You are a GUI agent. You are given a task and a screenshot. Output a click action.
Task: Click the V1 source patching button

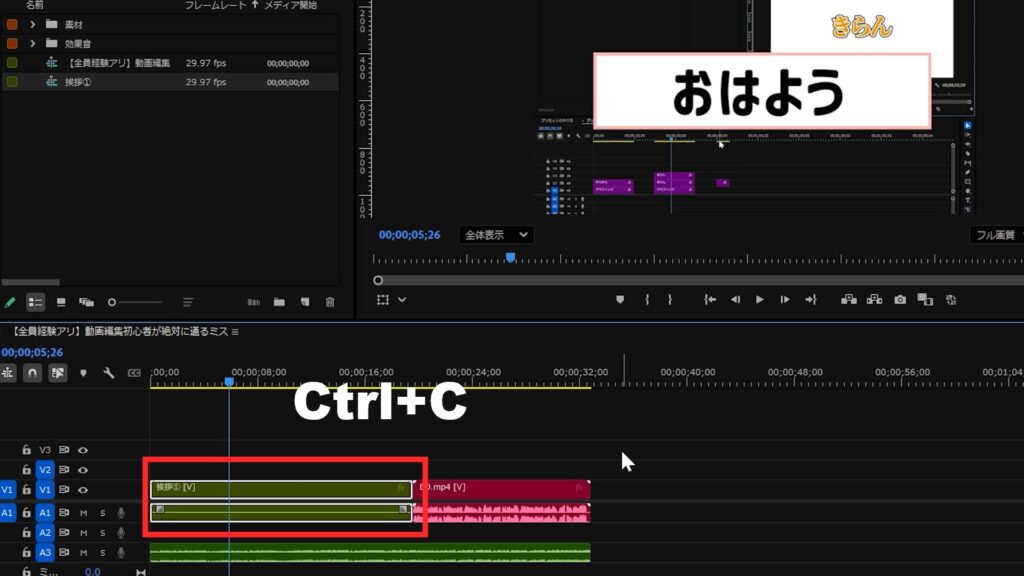coord(7,489)
